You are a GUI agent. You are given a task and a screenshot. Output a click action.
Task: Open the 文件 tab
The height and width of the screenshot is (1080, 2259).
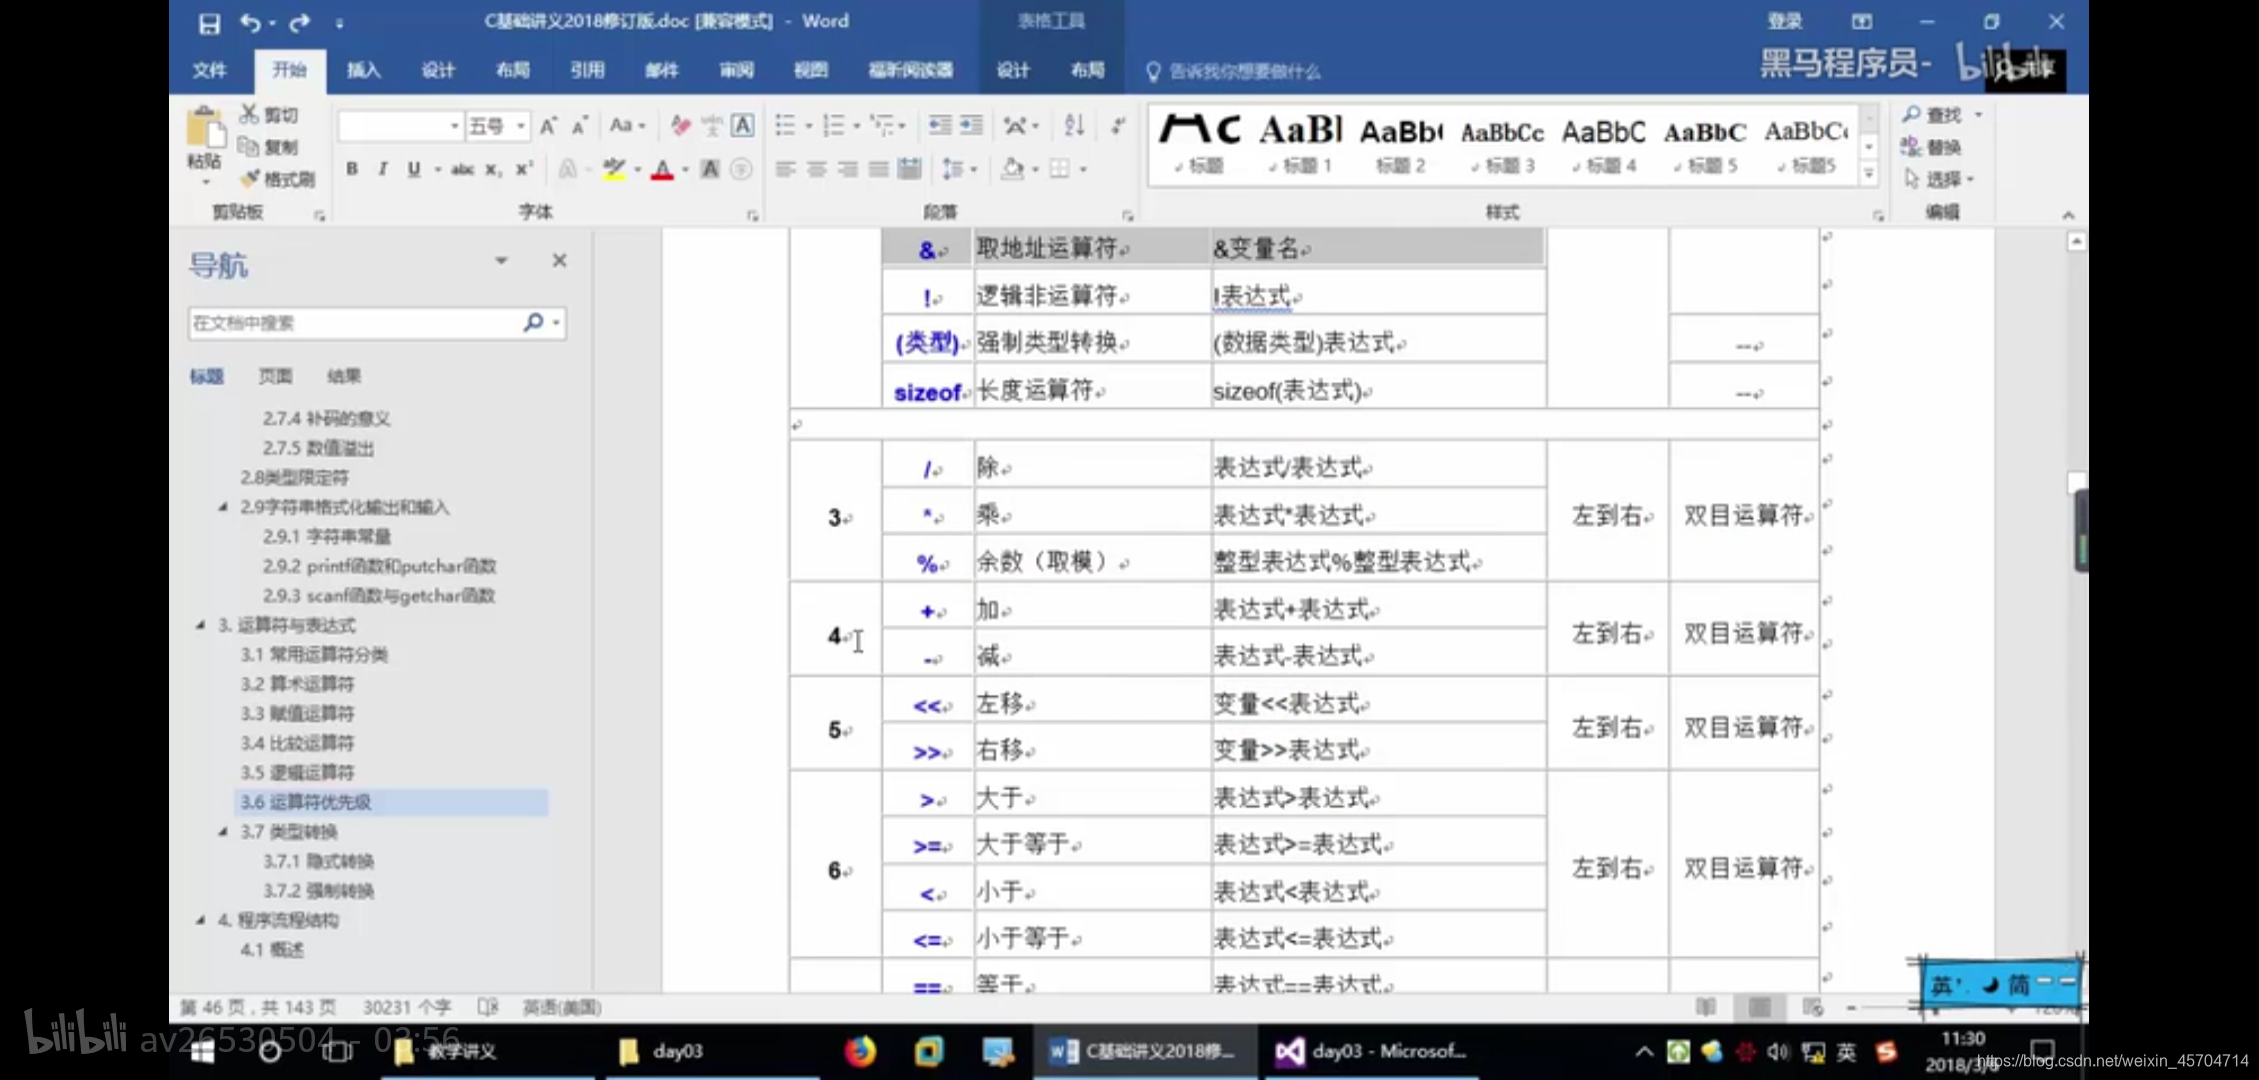click(x=209, y=70)
